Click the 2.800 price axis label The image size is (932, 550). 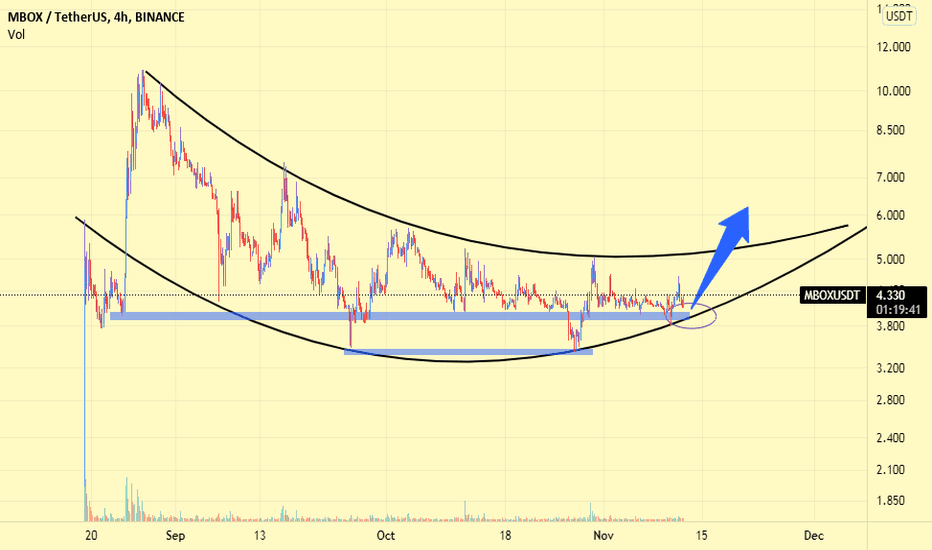tap(890, 400)
